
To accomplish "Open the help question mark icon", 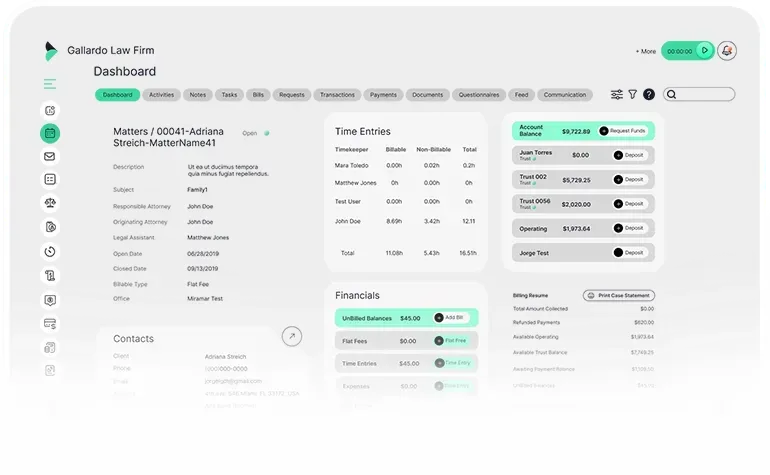I will pyautogui.click(x=649, y=94).
